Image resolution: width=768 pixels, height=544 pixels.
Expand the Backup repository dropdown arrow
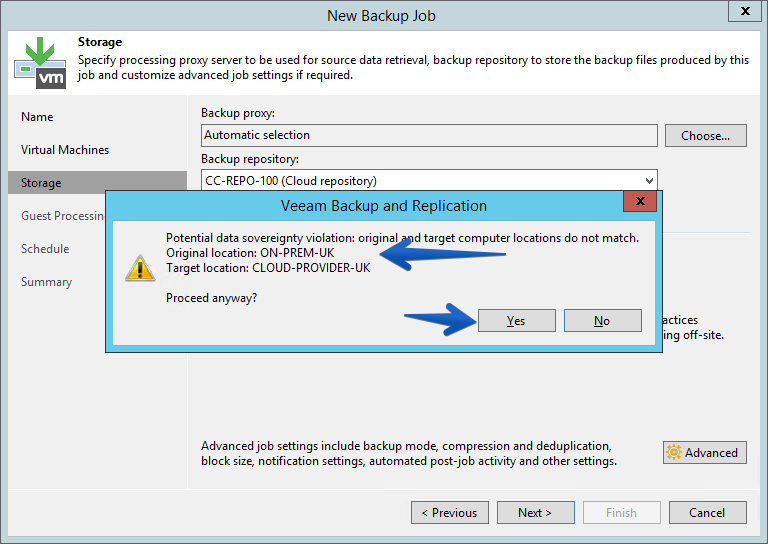point(649,181)
